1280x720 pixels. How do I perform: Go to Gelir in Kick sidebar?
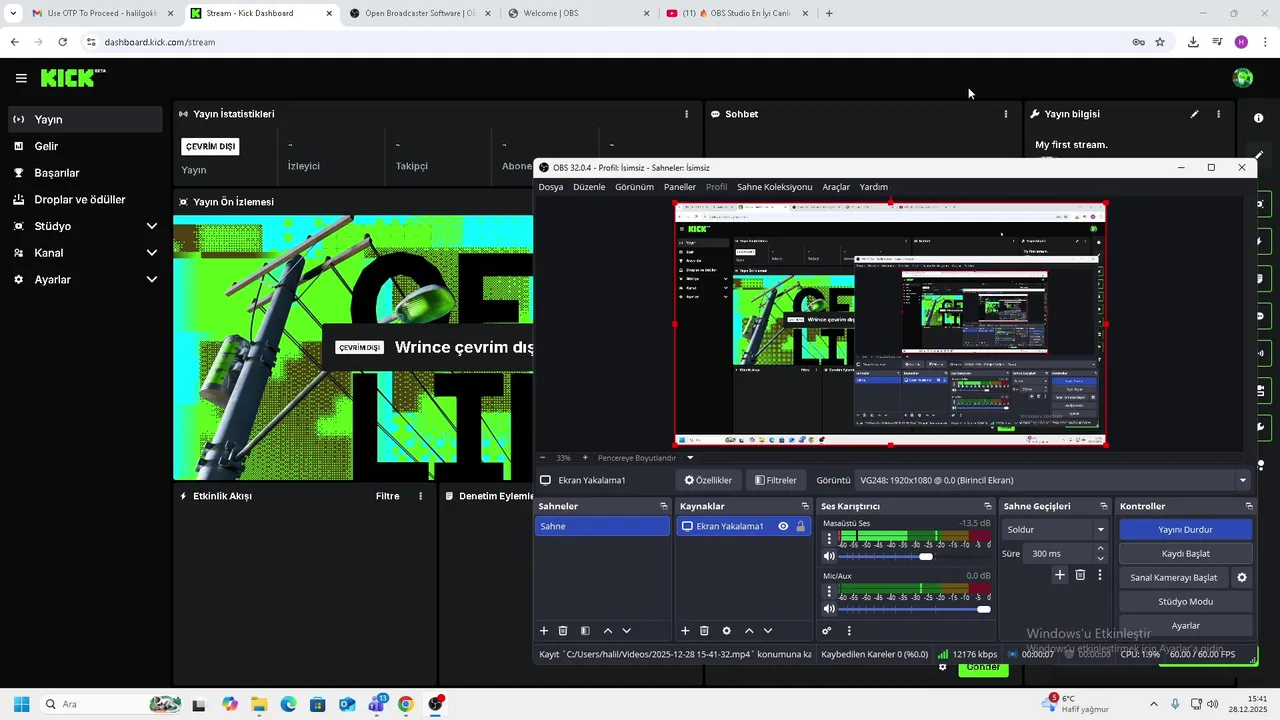click(85, 146)
